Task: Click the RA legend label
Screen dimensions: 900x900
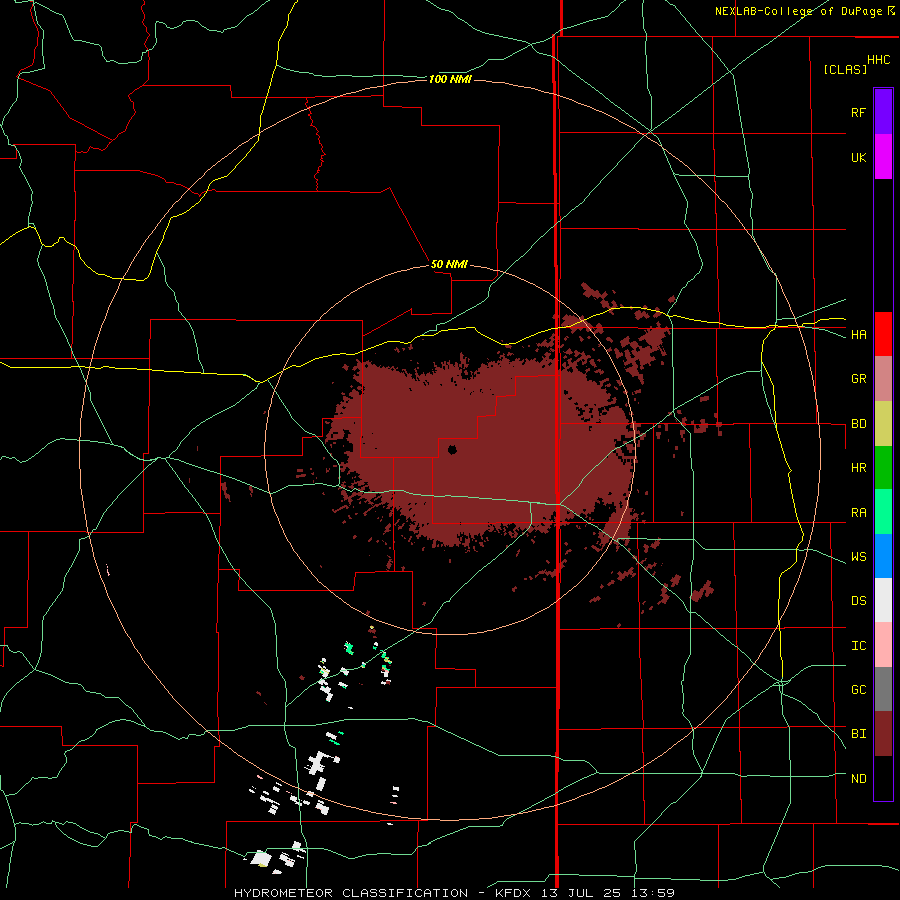Action: (x=858, y=513)
